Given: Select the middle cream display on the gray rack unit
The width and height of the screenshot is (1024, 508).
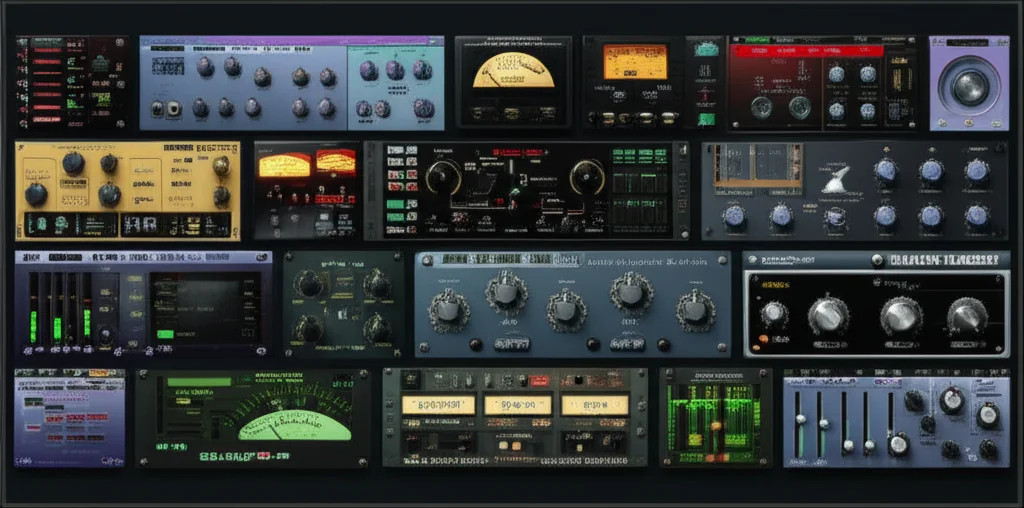Looking at the screenshot, I should click(x=518, y=405).
